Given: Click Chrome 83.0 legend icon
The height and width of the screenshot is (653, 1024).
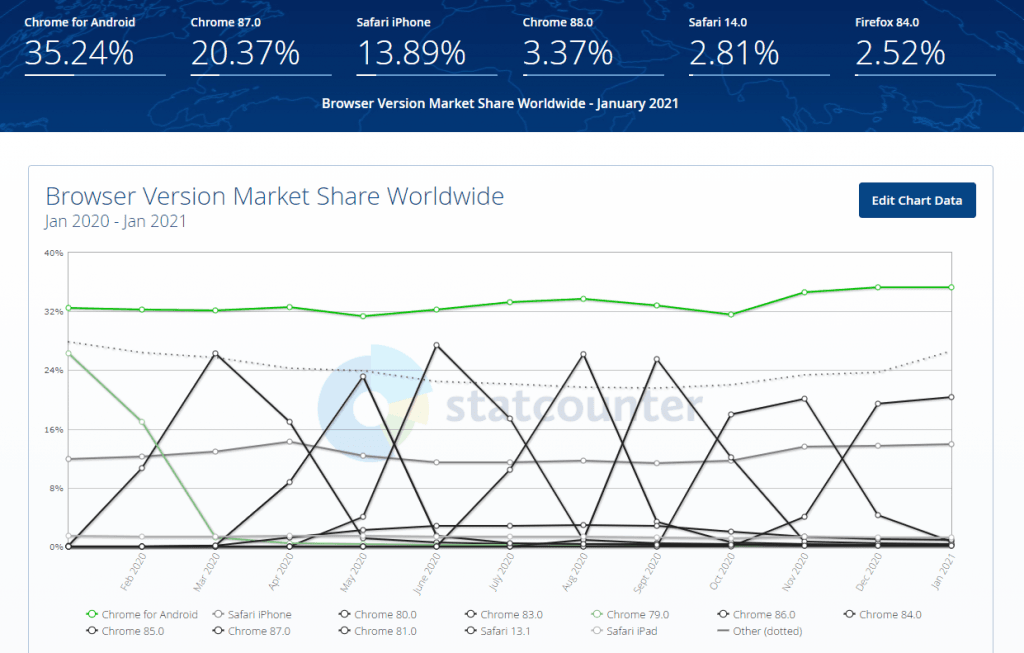Looking at the screenshot, I should pos(471,614).
